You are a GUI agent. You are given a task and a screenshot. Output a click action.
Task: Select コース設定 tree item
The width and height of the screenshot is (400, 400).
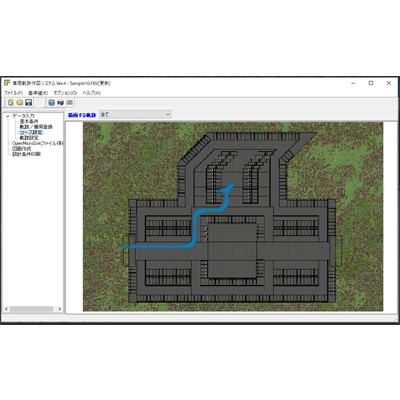pyautogui.click(x=31, y=132)
